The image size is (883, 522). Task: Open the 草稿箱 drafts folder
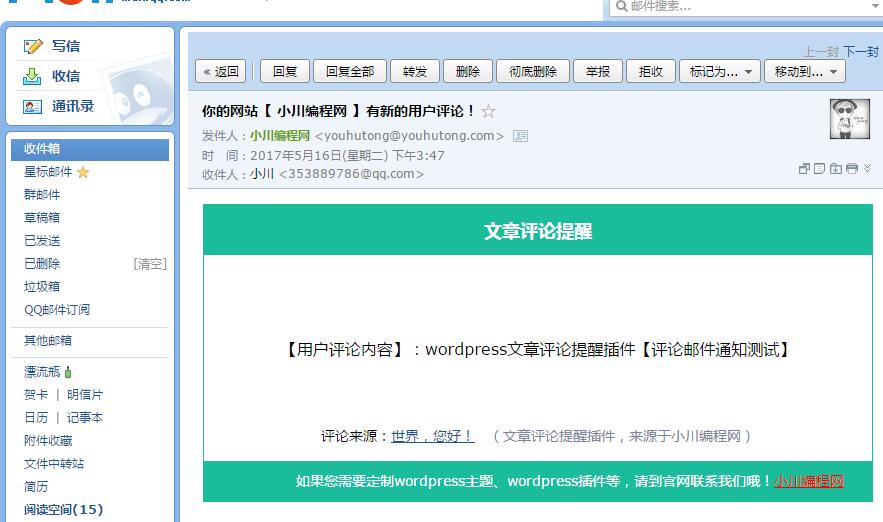pos(42,217)
